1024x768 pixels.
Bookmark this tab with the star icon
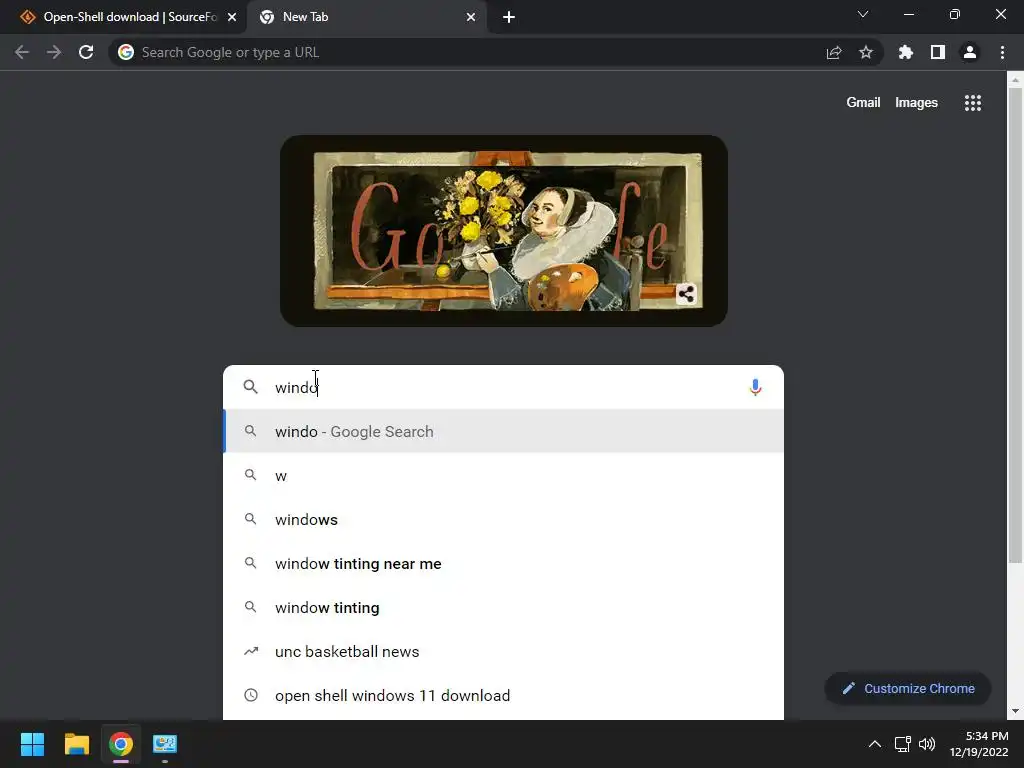[x=866, y=52]
